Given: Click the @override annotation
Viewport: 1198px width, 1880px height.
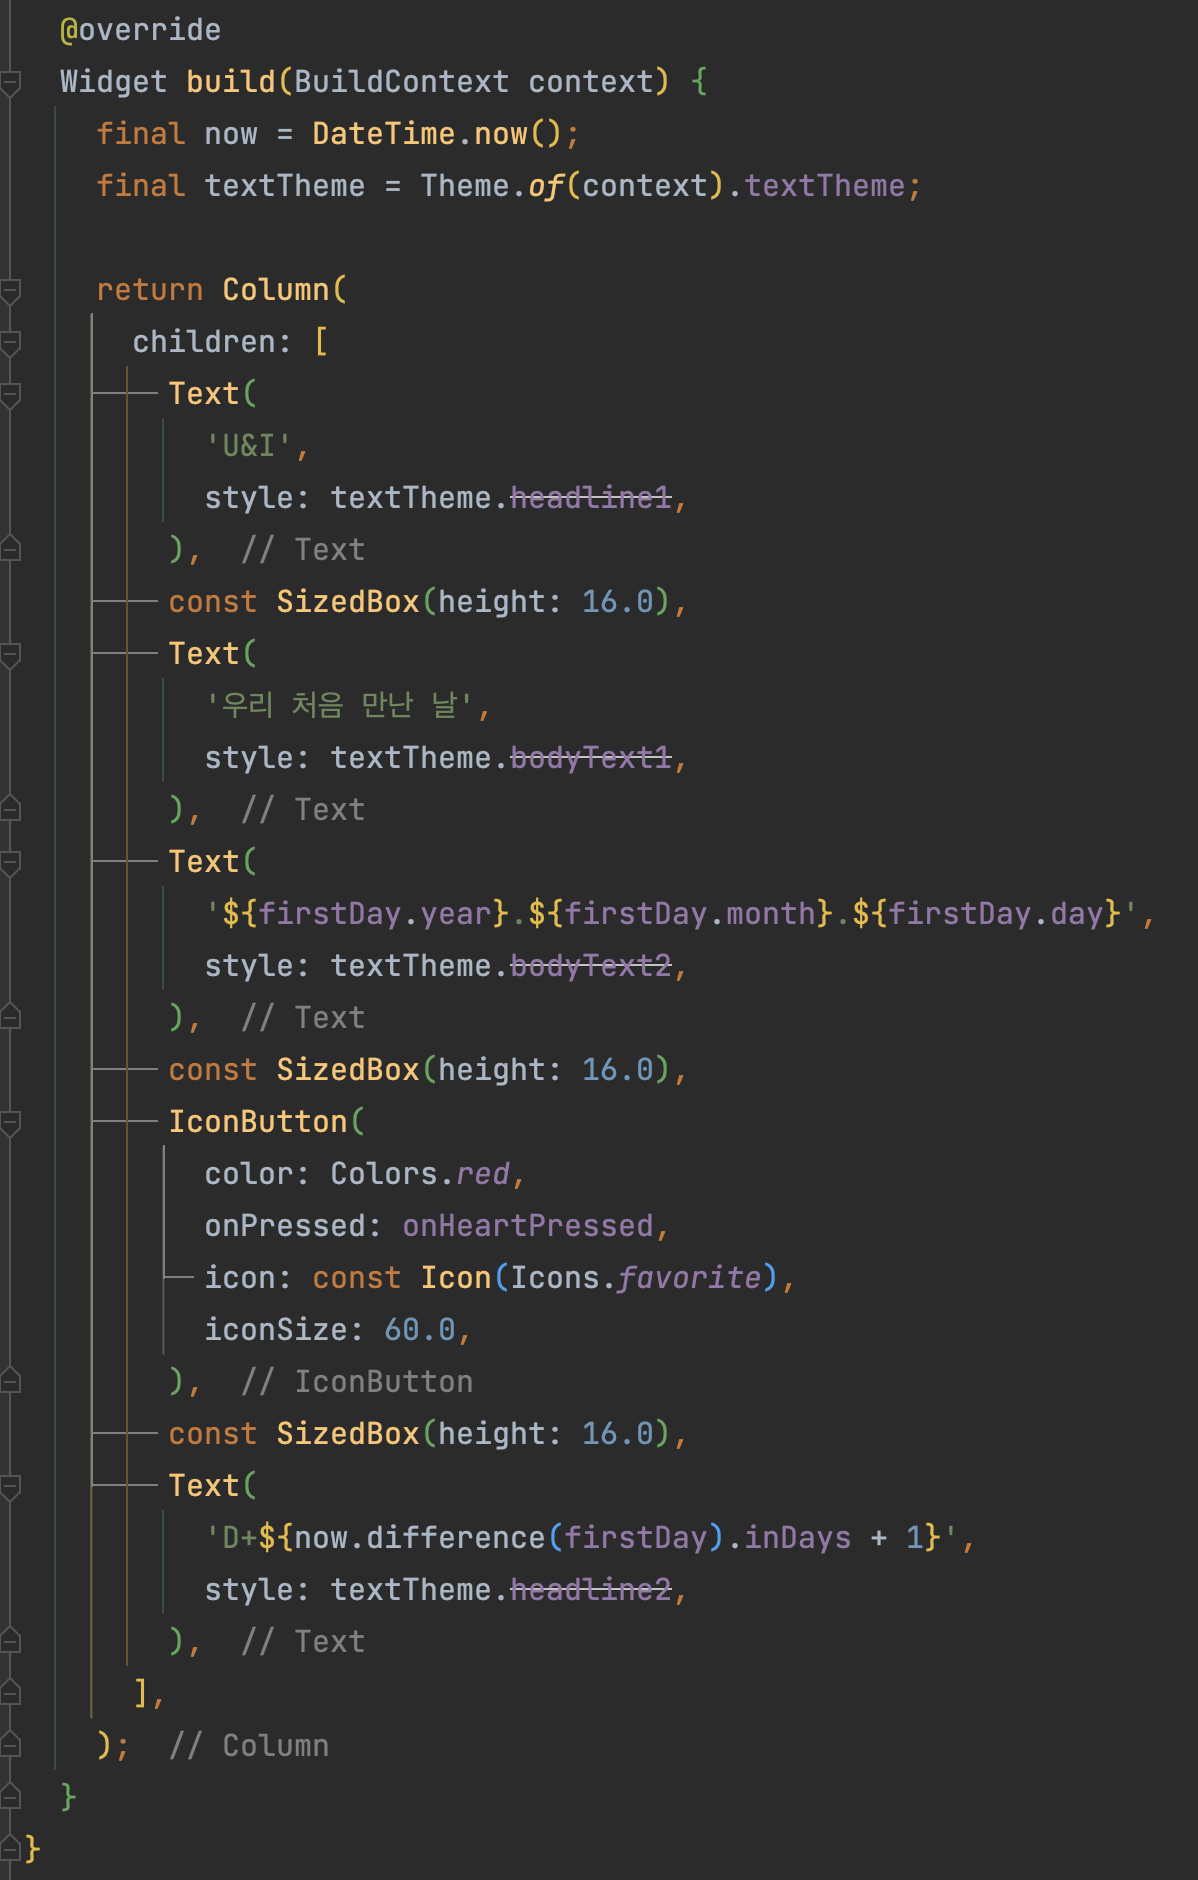Looking at the screenshot, I should tap(140, 30).
